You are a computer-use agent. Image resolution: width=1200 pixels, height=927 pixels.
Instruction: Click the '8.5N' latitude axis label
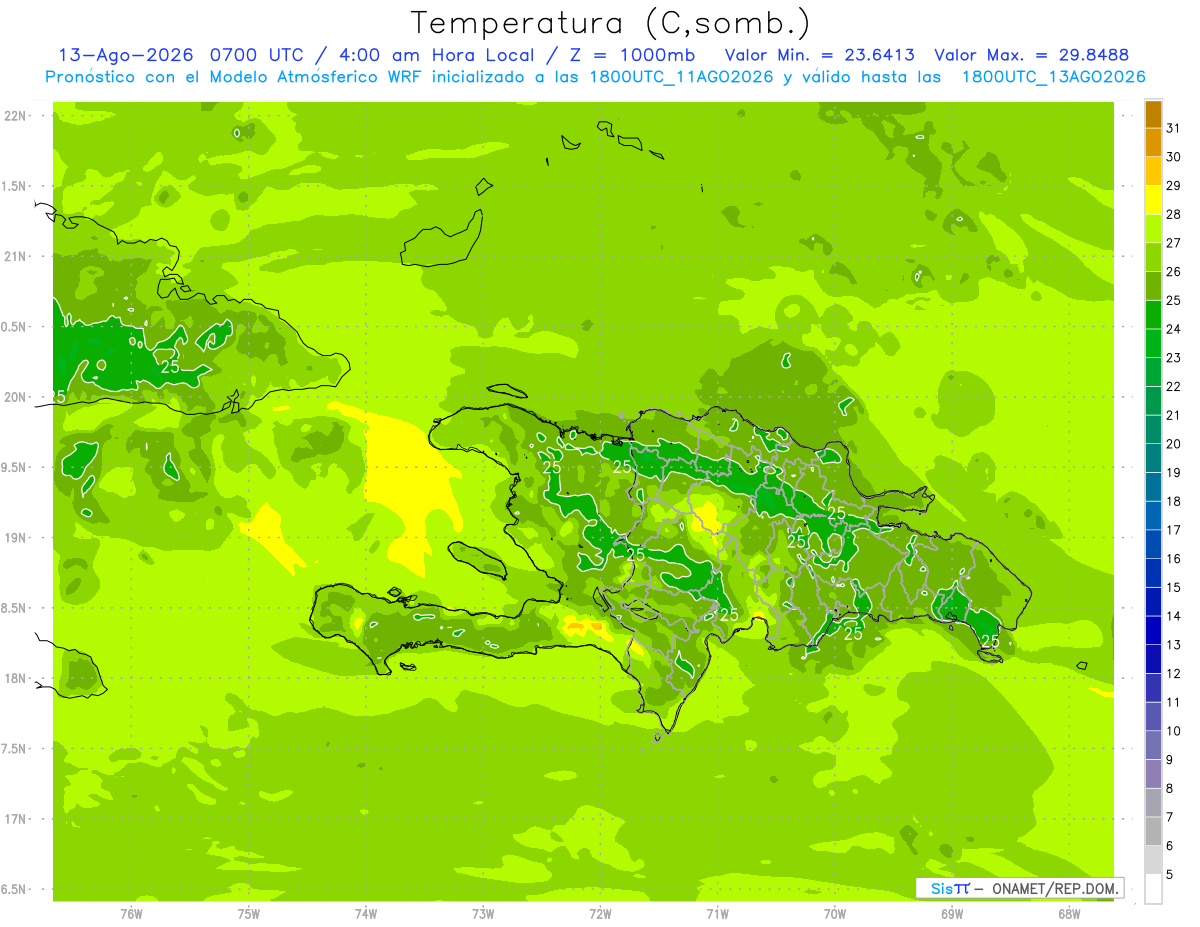(14, 608)
